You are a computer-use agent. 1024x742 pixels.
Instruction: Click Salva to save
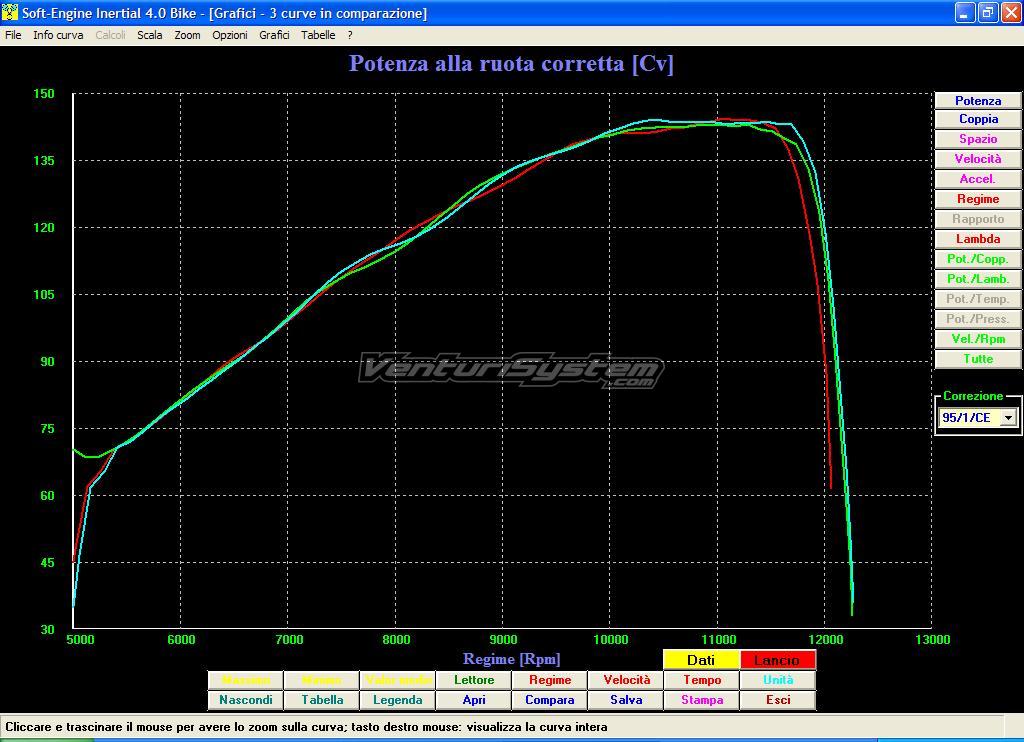626,700
